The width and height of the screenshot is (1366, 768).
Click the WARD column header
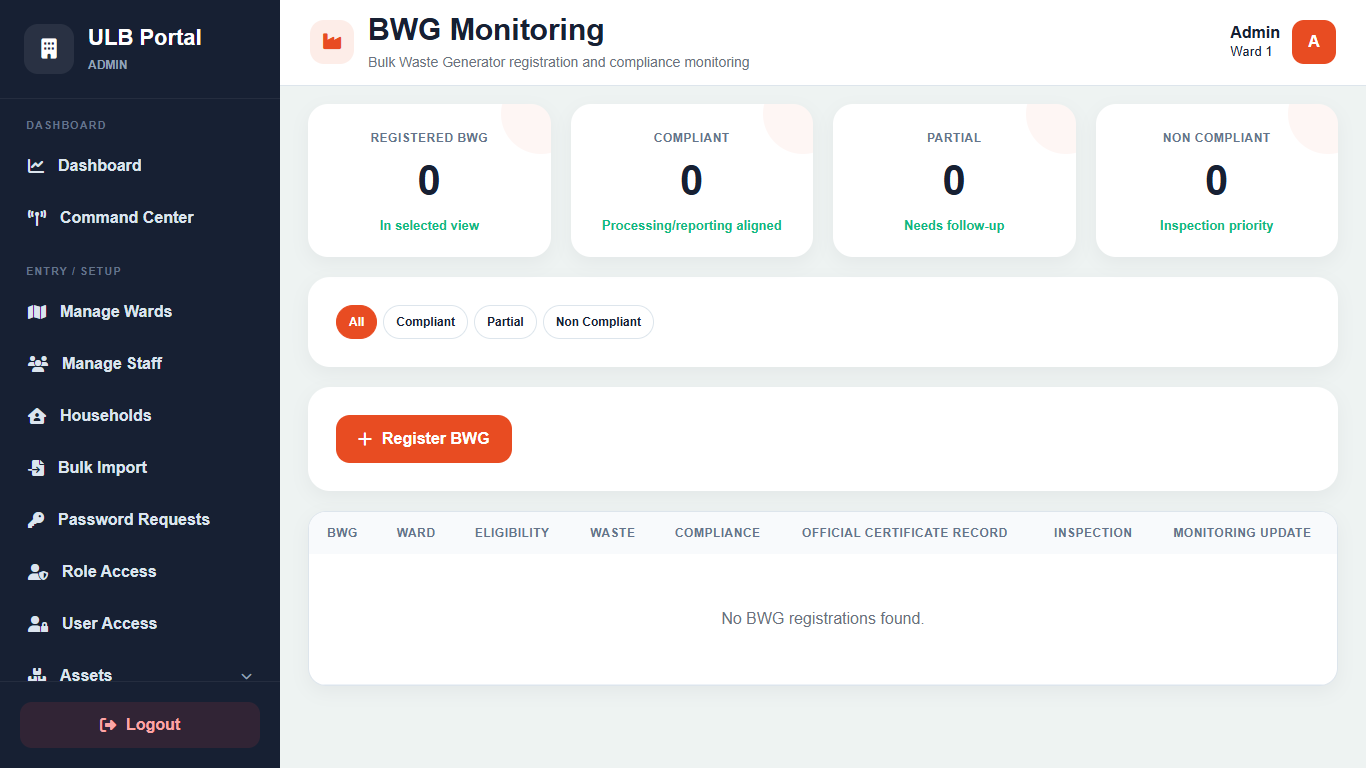416,533
